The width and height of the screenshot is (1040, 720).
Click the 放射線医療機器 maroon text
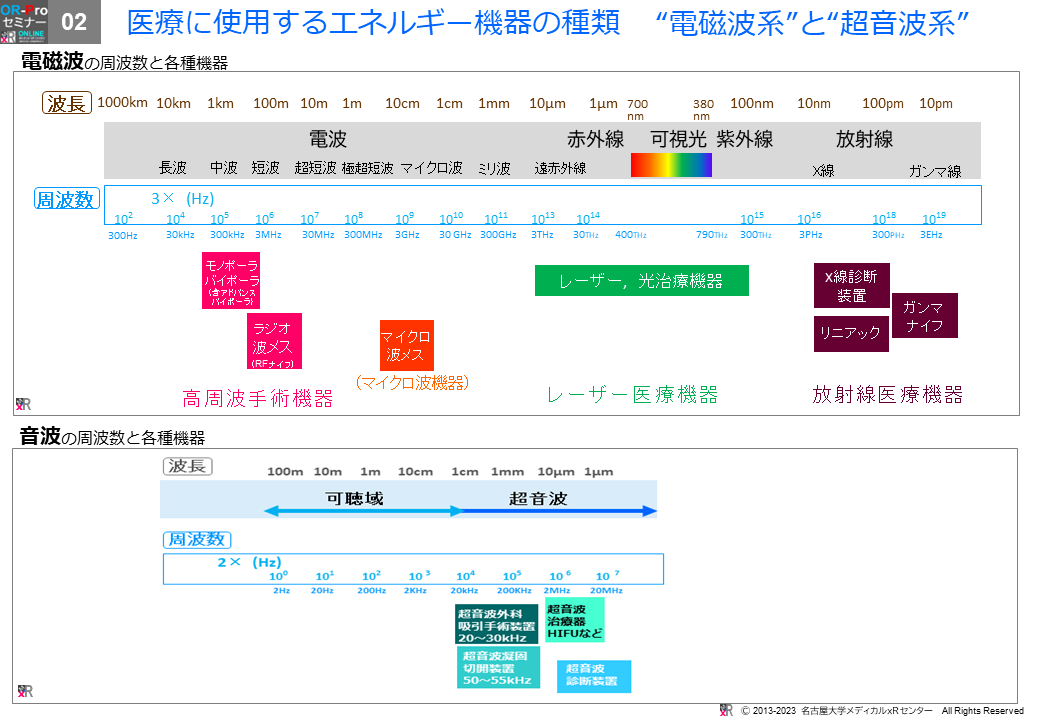click(887, 394)
